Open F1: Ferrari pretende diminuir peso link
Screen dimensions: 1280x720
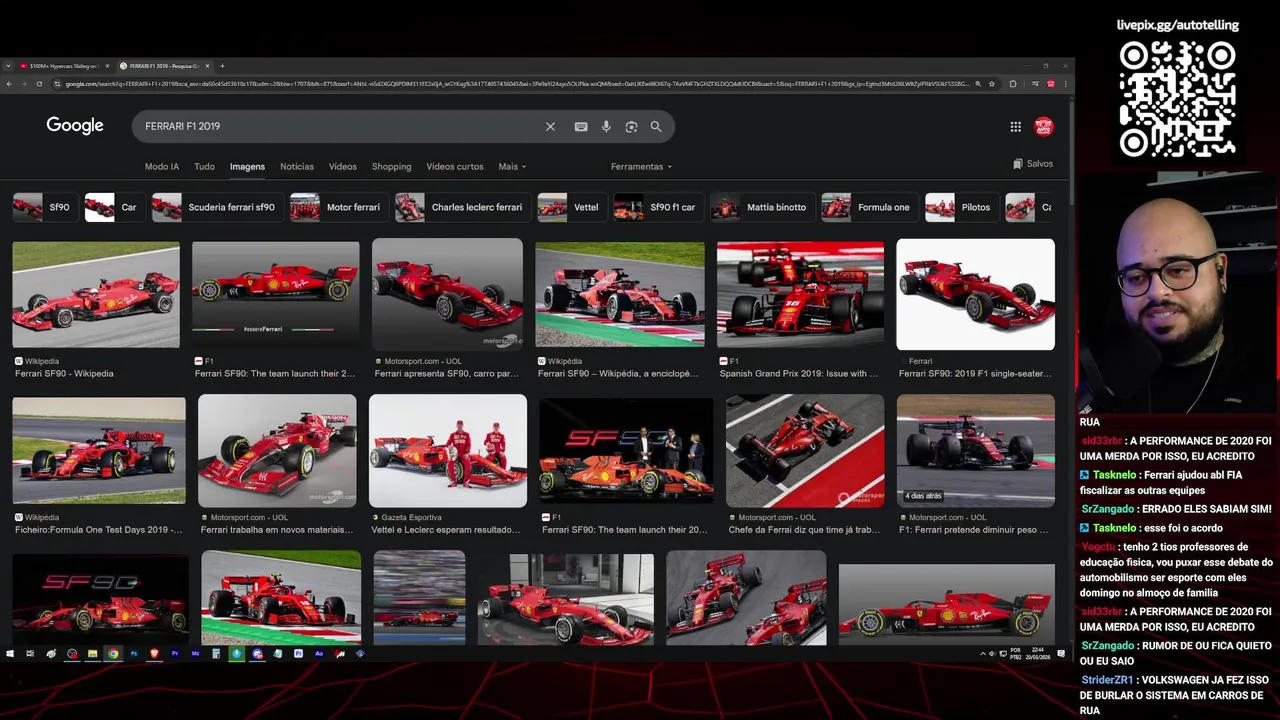coord(975,530)
